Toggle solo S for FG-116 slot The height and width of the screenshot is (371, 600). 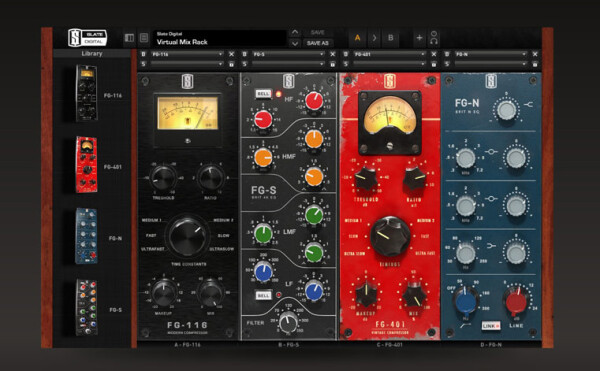pos(143,64)
